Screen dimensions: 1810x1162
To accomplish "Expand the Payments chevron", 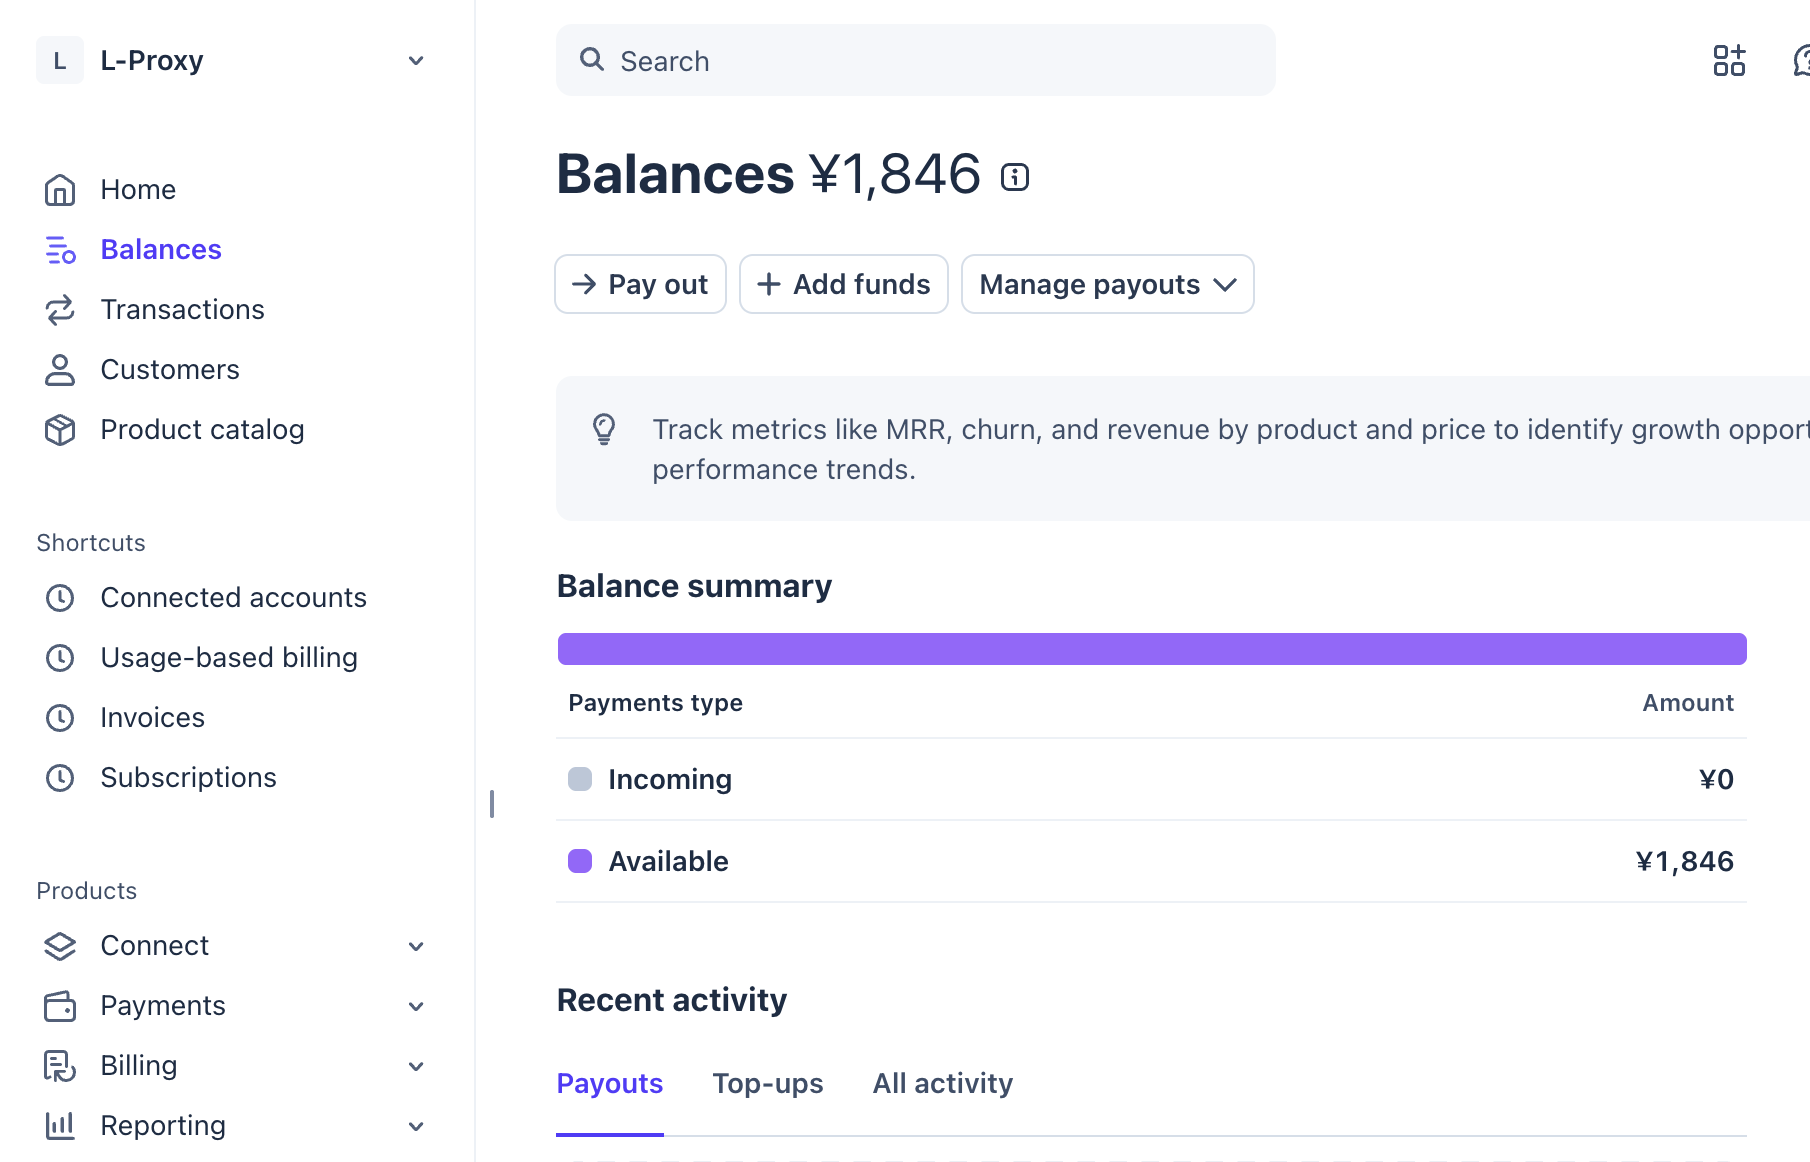I will point(416,1006).
